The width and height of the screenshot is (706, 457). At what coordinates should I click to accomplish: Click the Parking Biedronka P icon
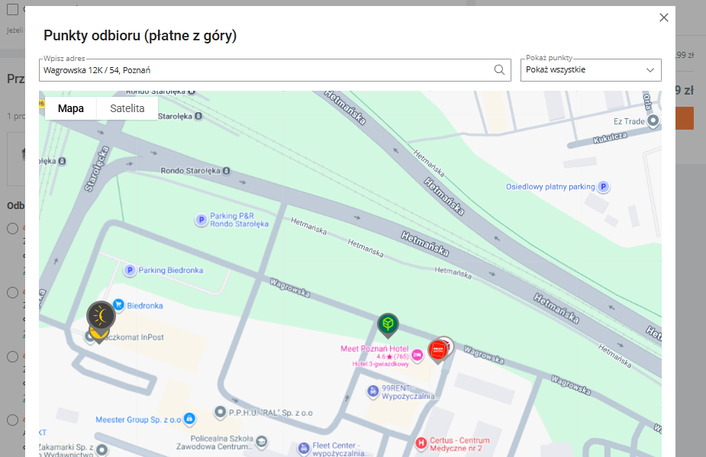(x=129, y=270)
